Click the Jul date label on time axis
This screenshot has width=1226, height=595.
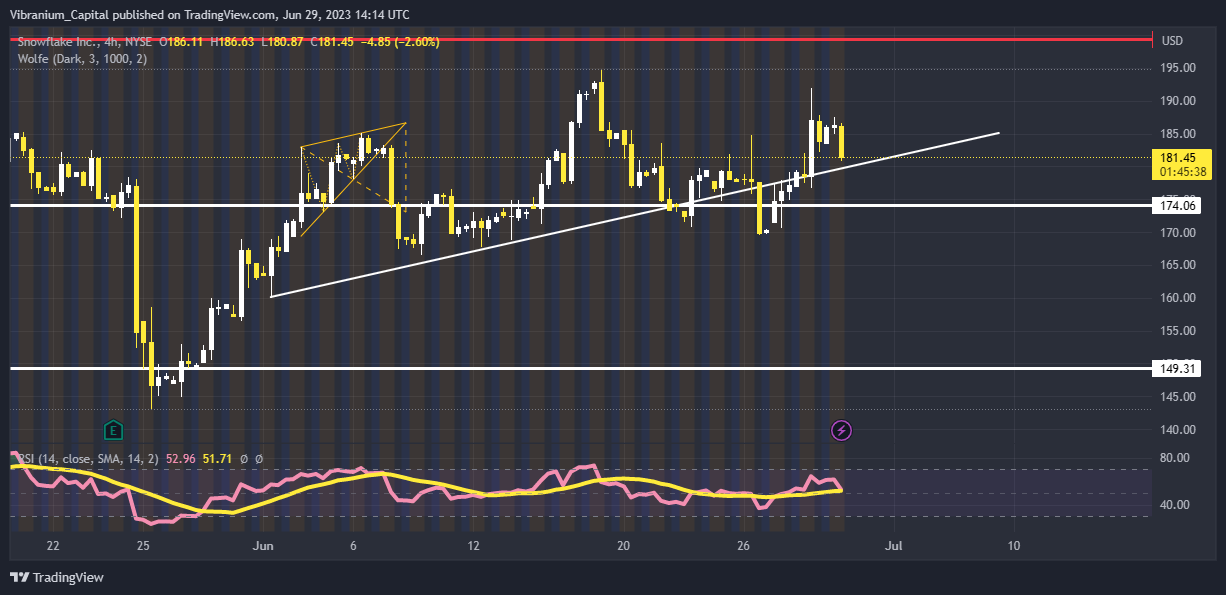click(894, 546)
